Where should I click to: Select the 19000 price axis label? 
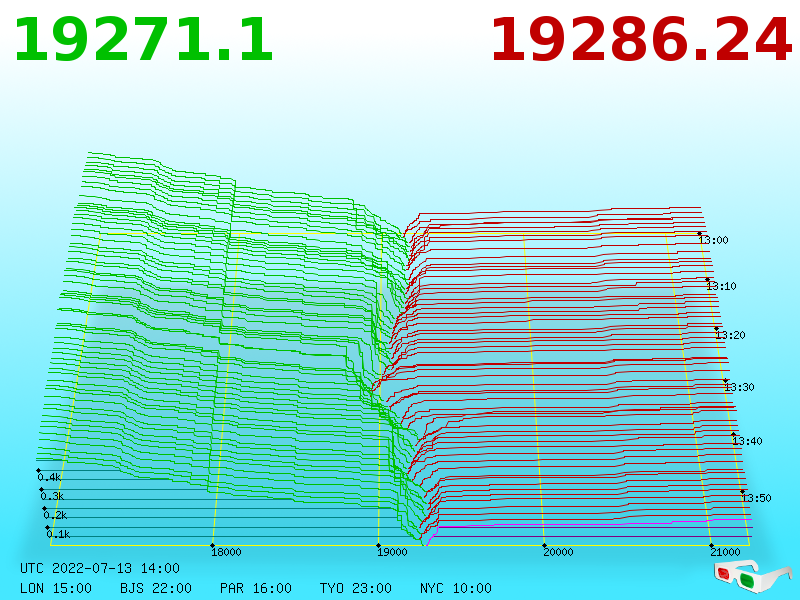(x=392, y=552)
